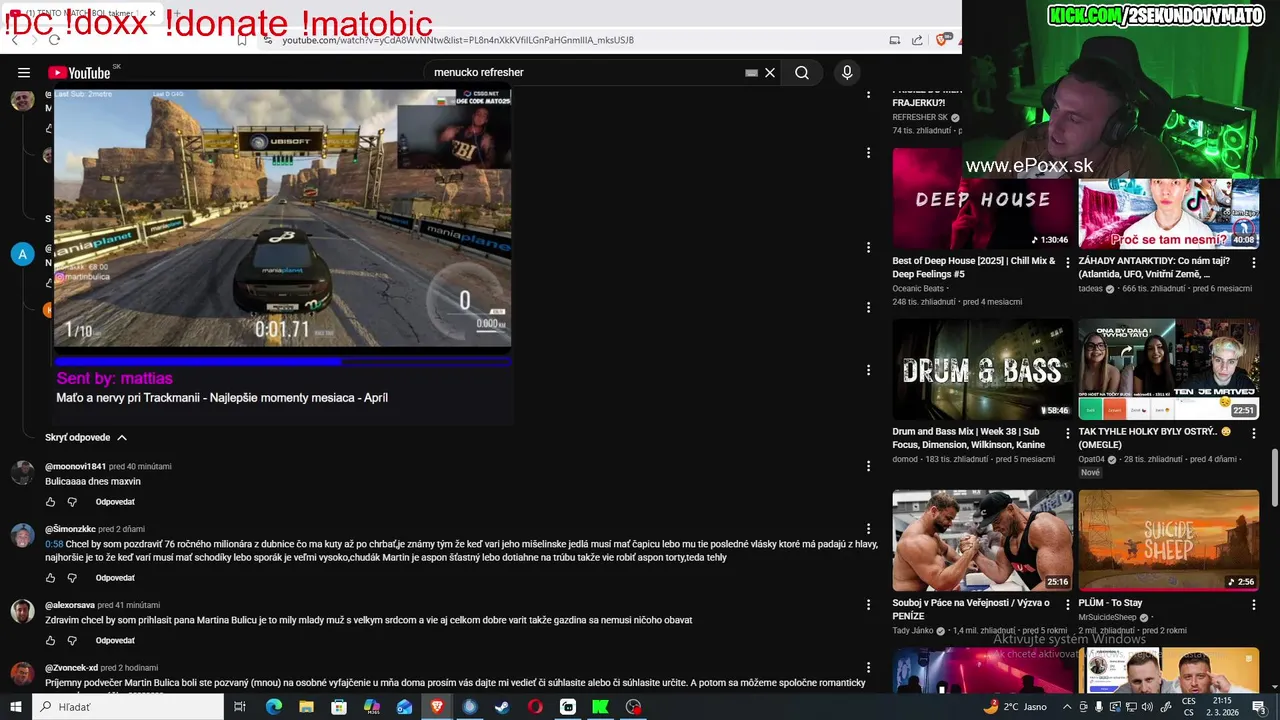Image resolution: width=1280 pixels, height=720 pixels.
Task: Click the page vertical scrollbar thumb
Action: tap(1273, 478)
